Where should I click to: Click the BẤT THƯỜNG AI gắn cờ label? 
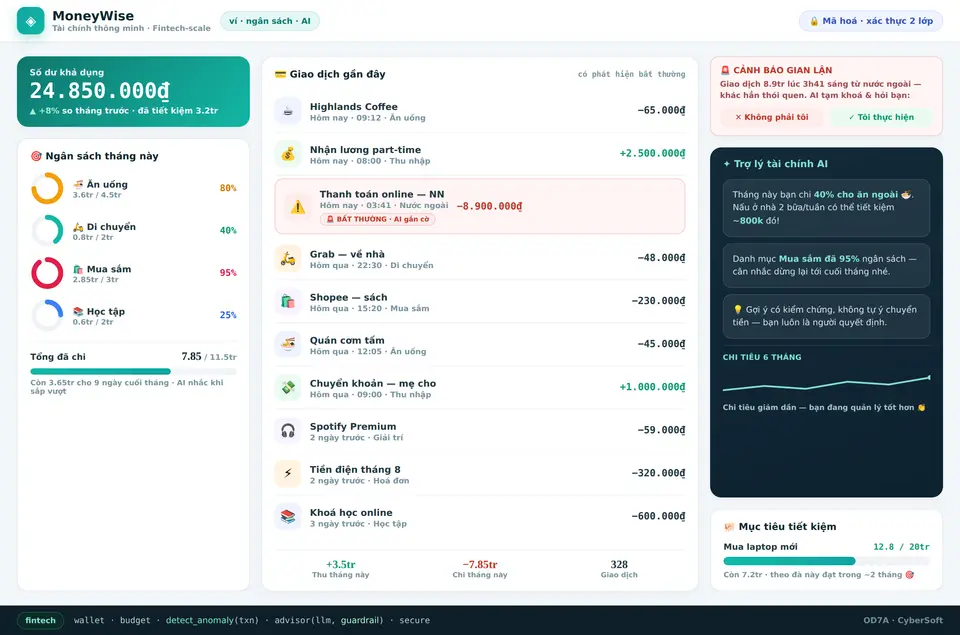pos(378,219)
